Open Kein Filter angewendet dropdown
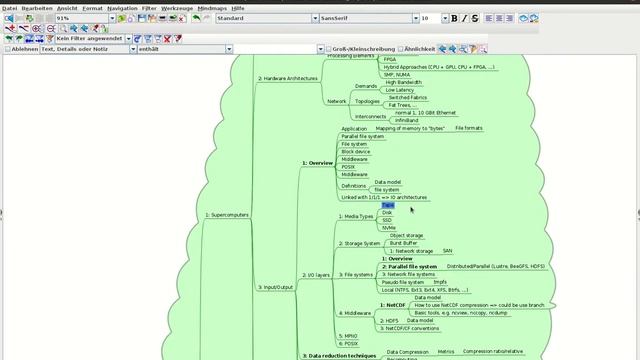 [128, 39]
